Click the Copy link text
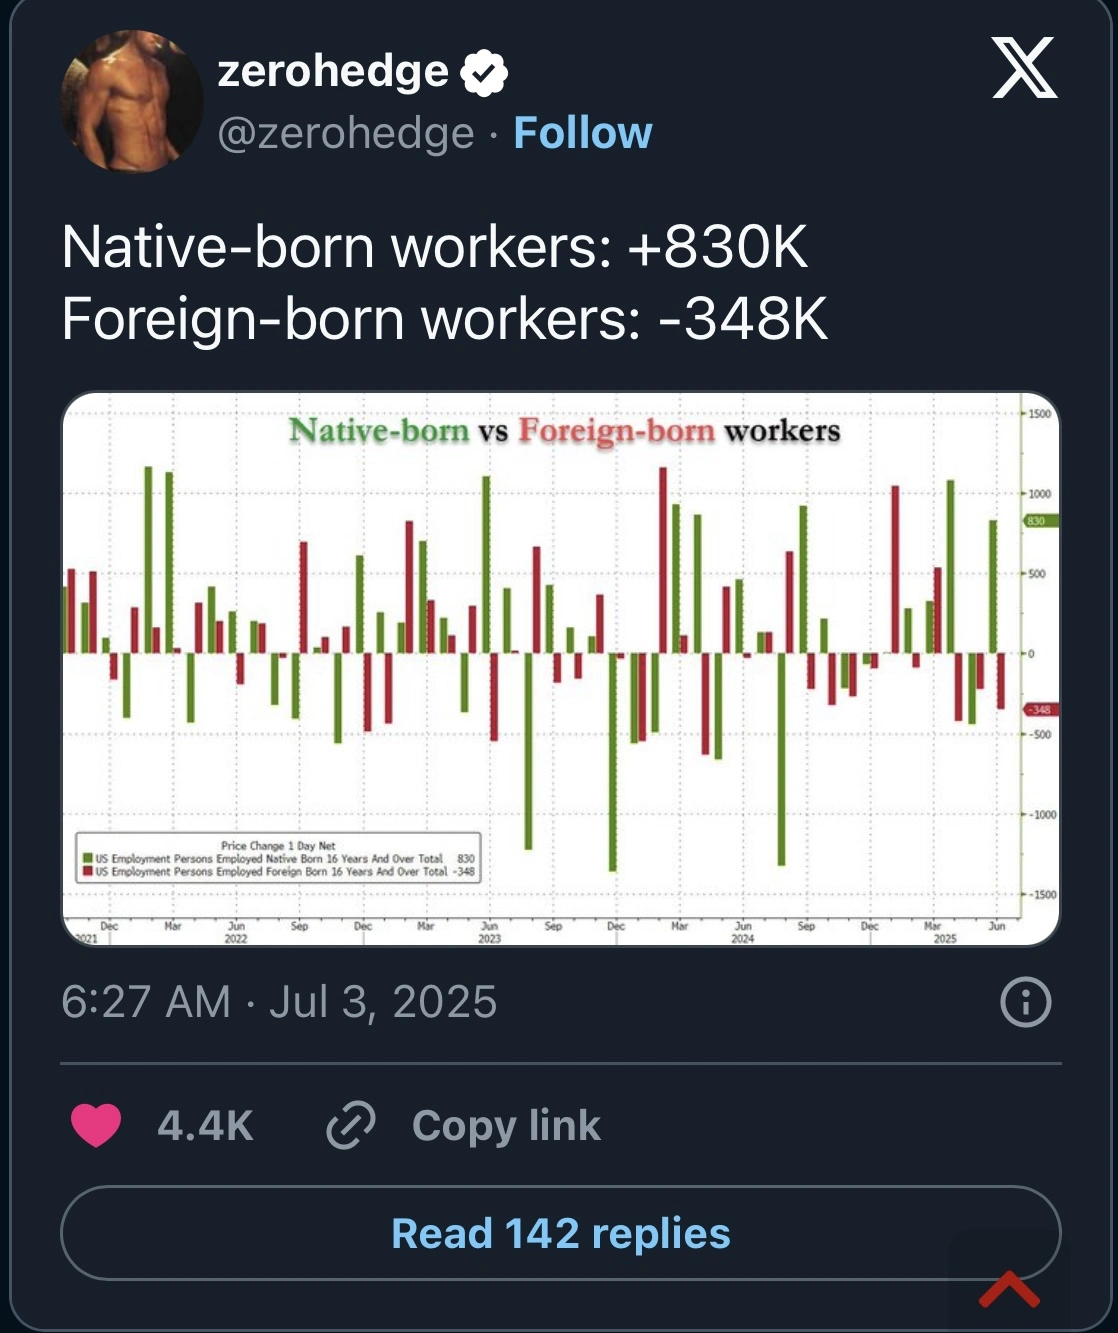 click(x=506, y=1125)
